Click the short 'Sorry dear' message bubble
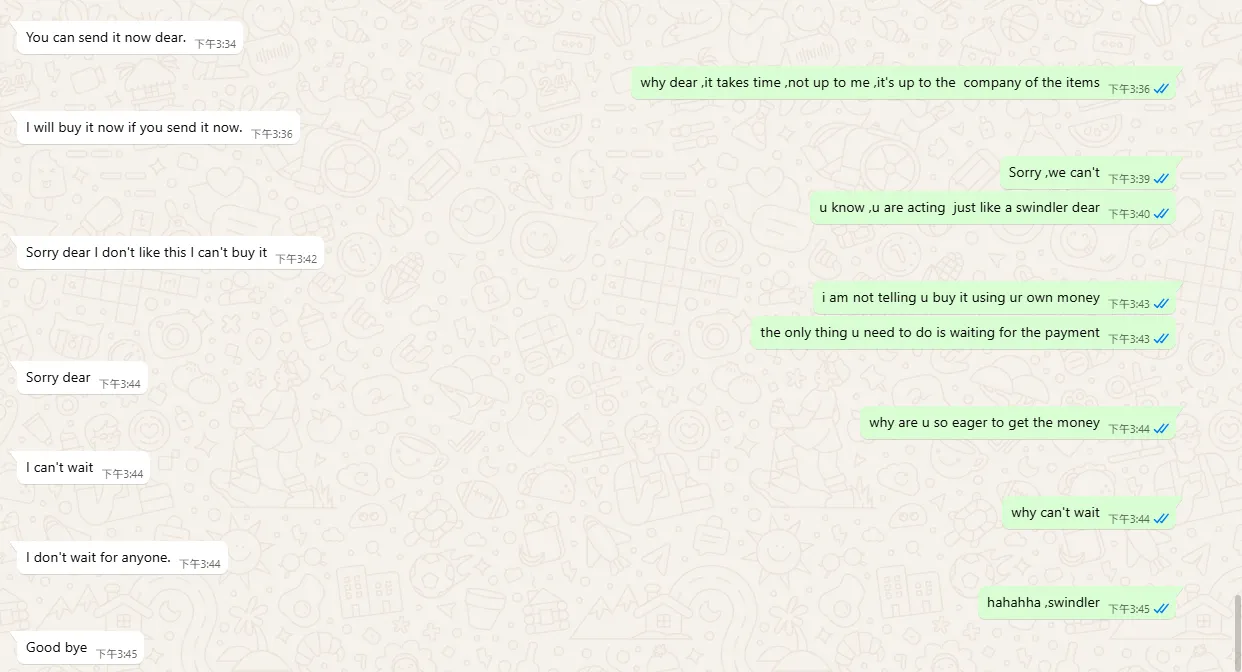This screenshot has height=672, width=1242. pos(82,378)
